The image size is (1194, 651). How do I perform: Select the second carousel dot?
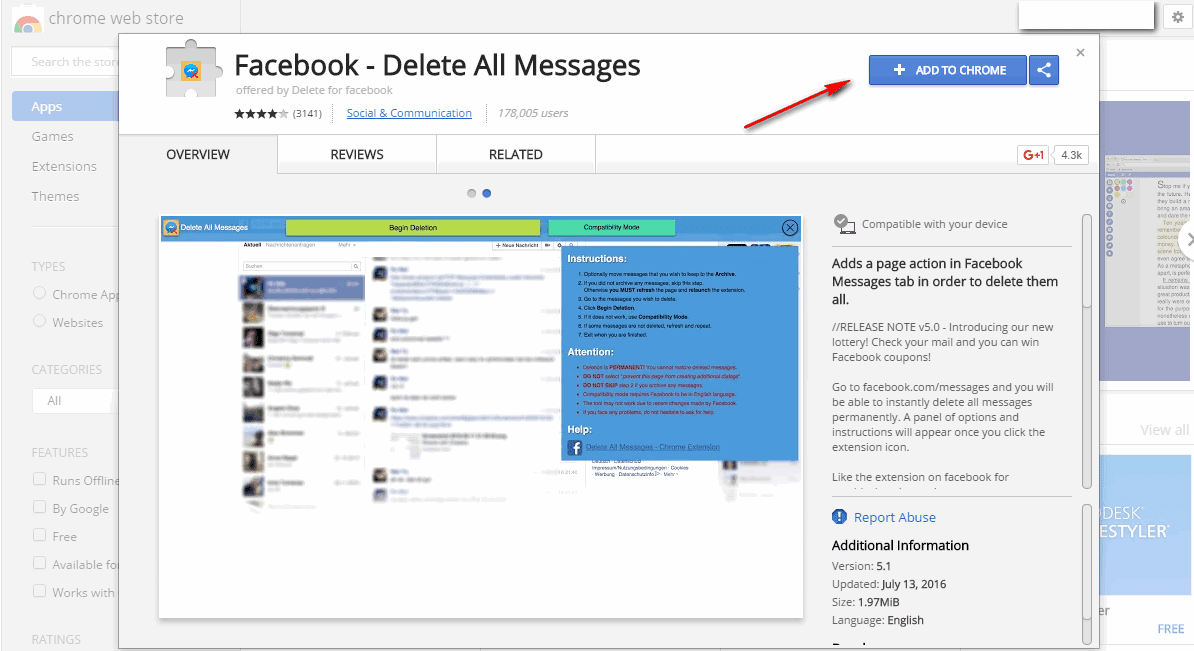pos(487,193)
